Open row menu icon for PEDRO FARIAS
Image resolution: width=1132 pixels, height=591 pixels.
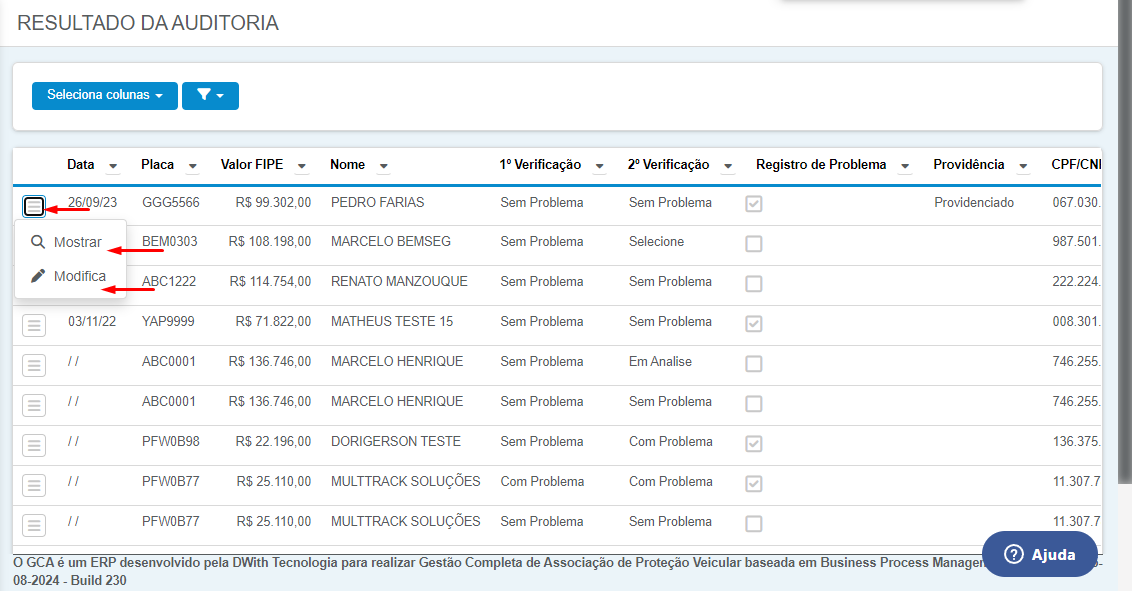click(x=34, y=206)
